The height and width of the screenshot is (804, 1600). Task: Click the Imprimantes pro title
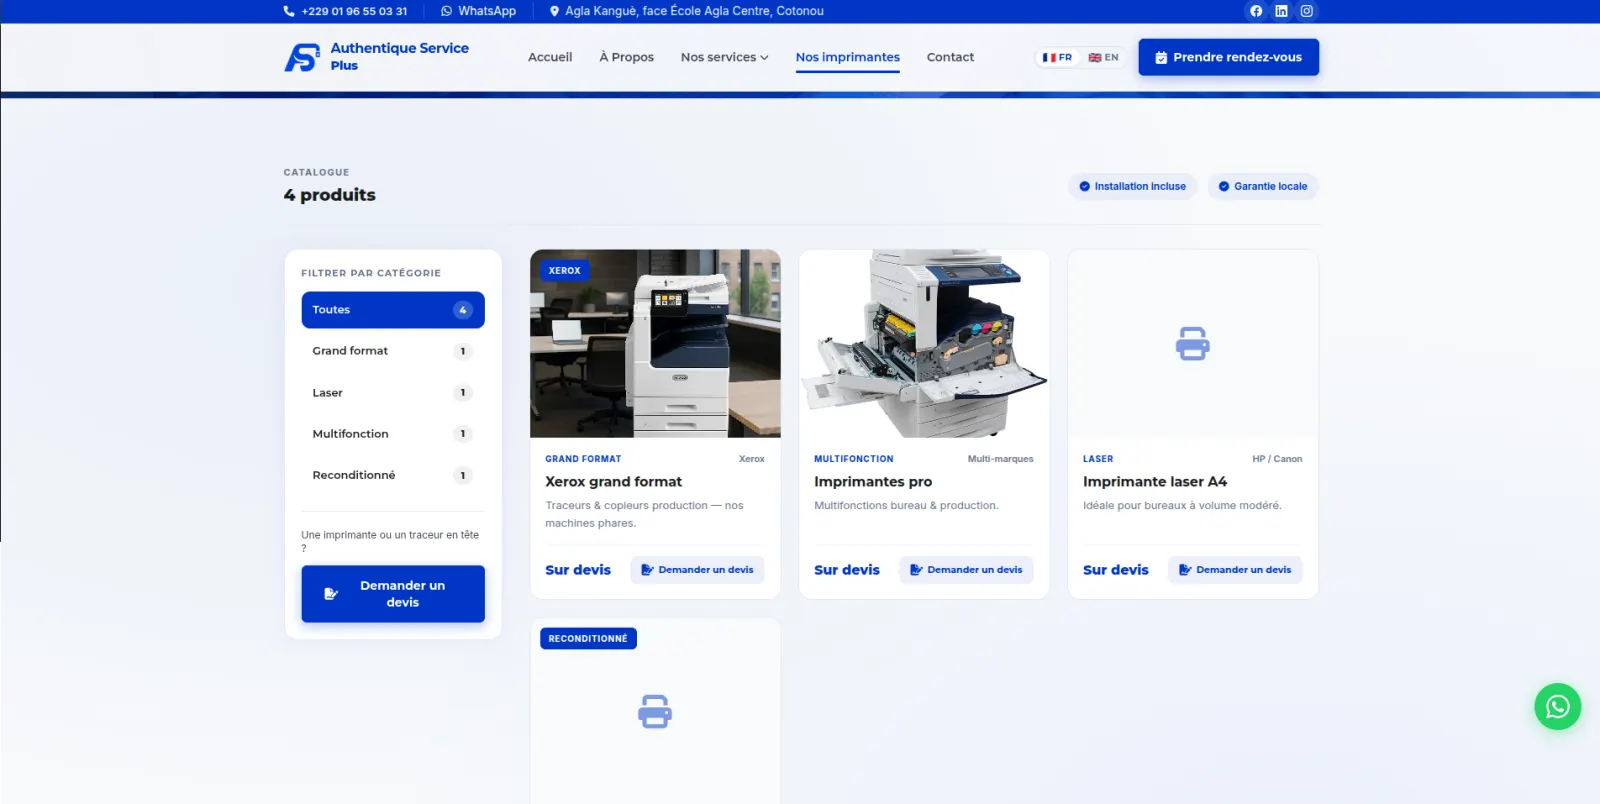coord(873,482)
